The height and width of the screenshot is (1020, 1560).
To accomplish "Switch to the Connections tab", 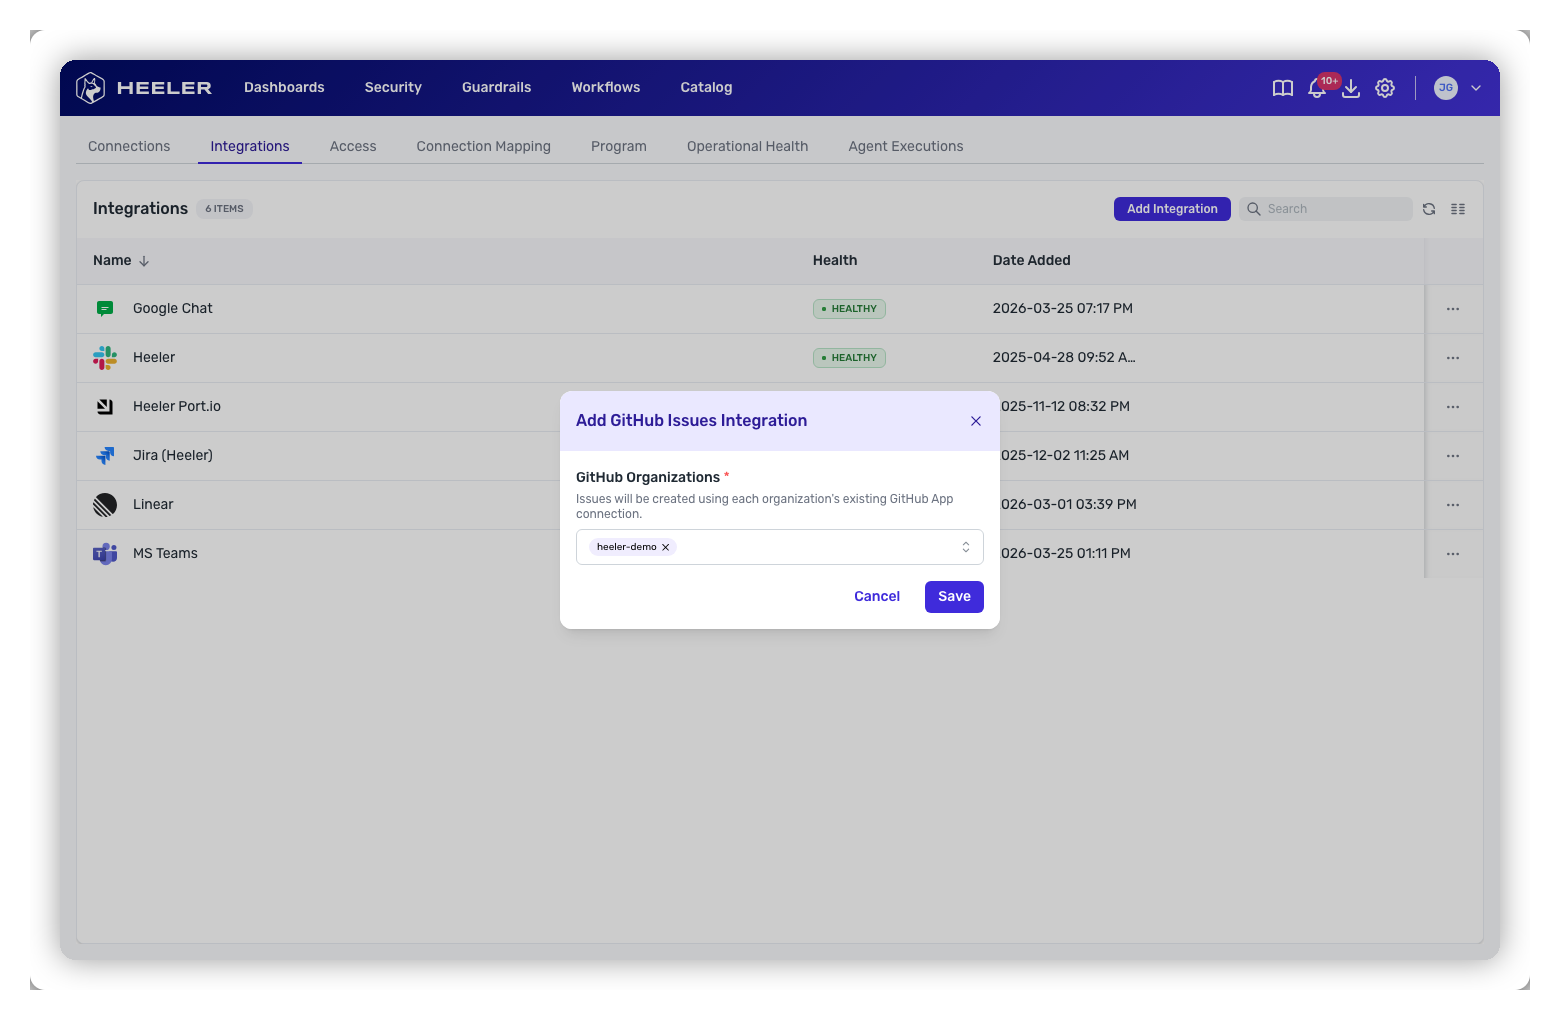I will coord(129,146).
